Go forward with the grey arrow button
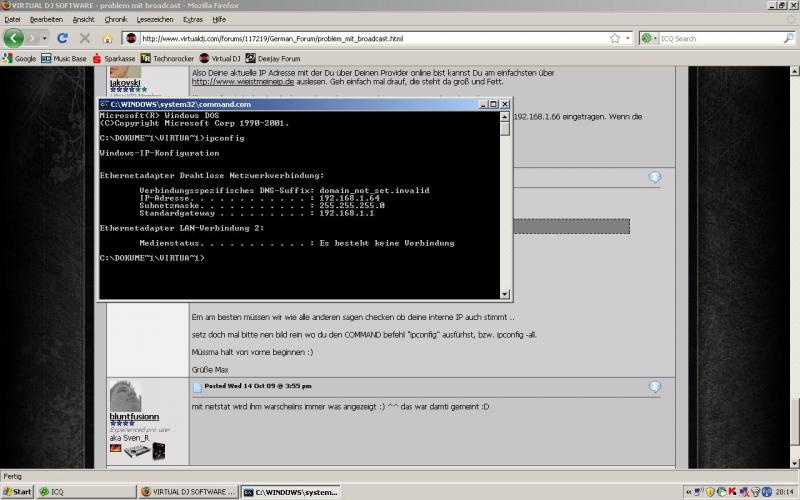800x500 pixels. point(33,38)
